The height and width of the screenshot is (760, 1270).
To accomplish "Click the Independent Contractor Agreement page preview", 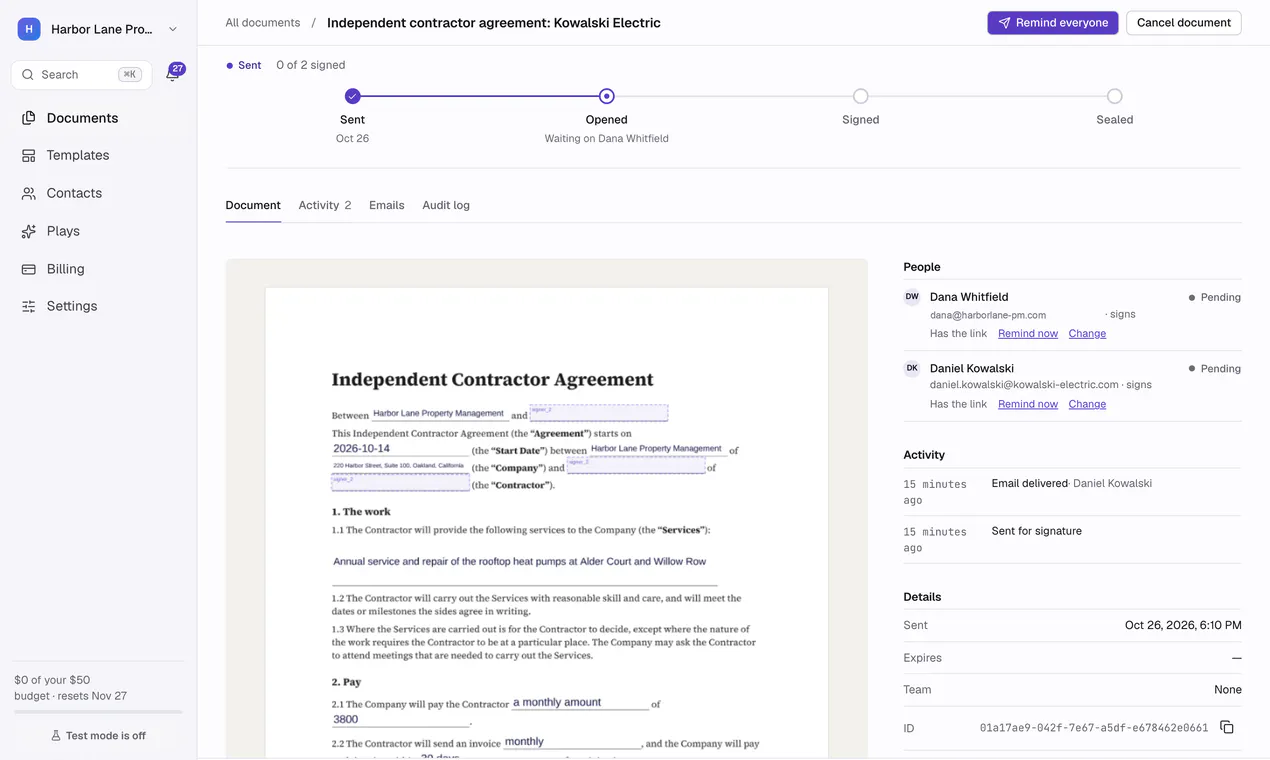I will point(546,524).
